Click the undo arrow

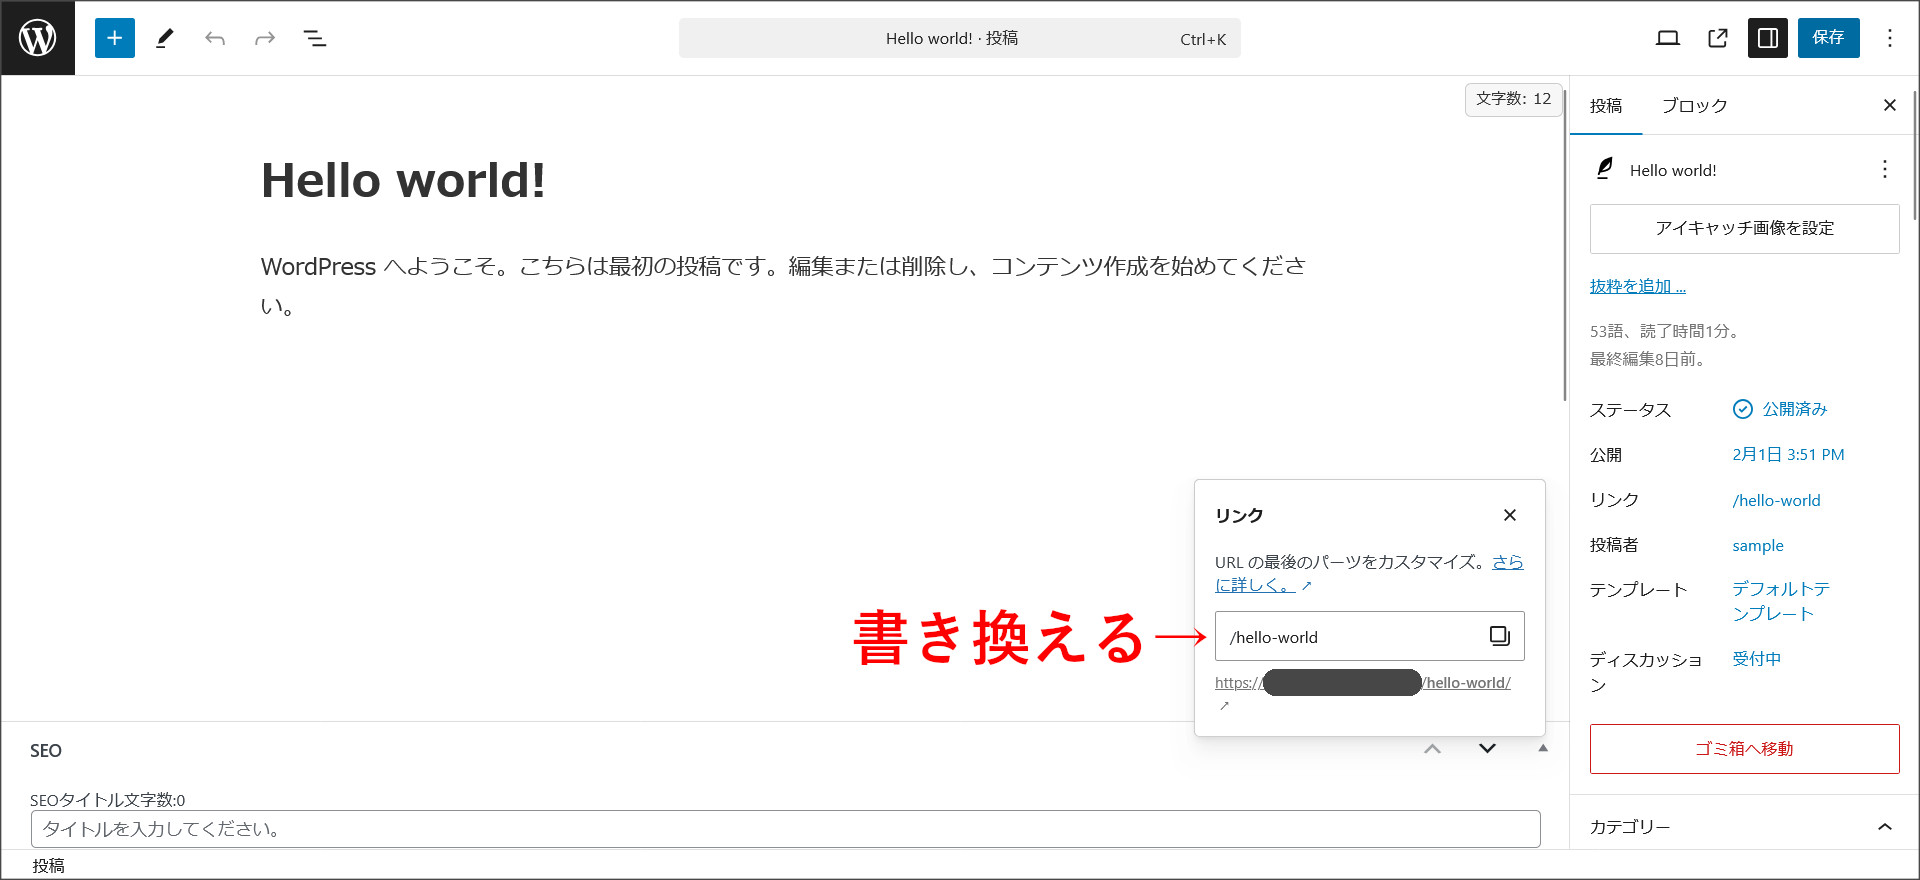pos(215,38)
